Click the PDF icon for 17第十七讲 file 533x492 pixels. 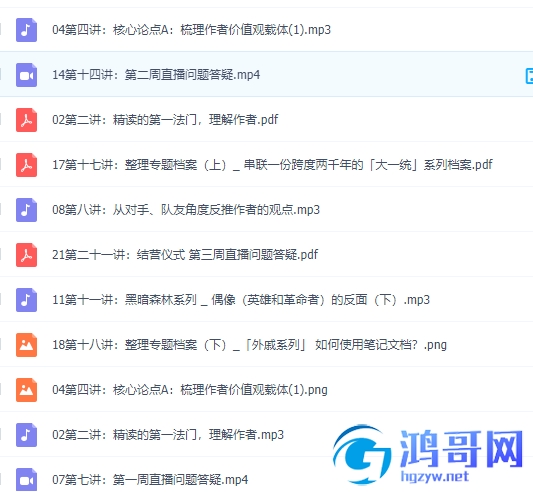pyautogui.click(x=27, y=165)
